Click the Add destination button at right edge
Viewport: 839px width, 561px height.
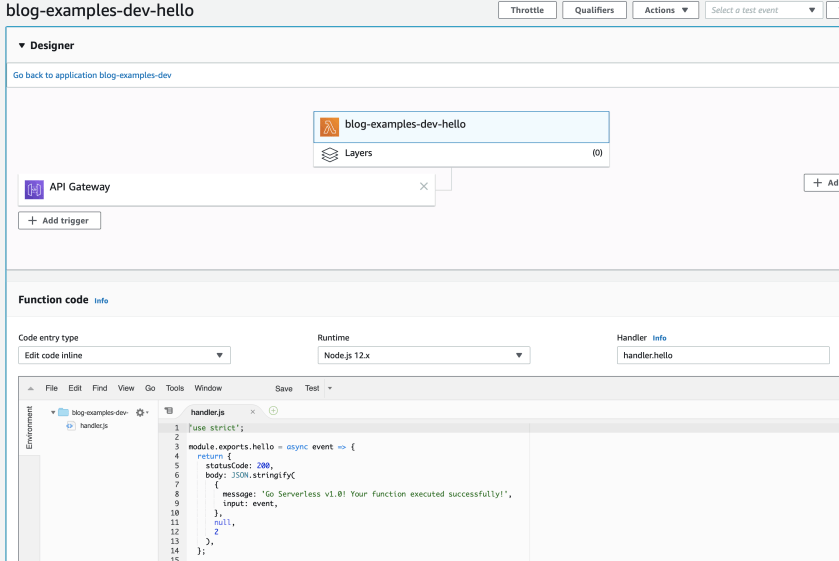(822, 183)
